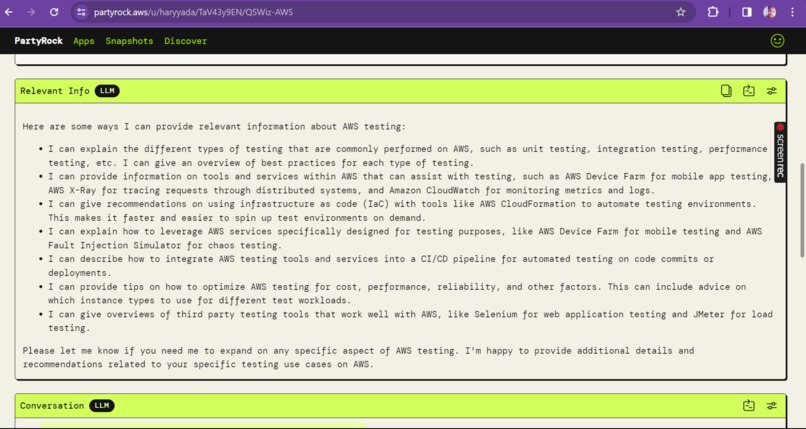This screenshot has width=806, height=429.
Task: Edit Relevant Info widget settings
Action: click(x=772, y=91)
